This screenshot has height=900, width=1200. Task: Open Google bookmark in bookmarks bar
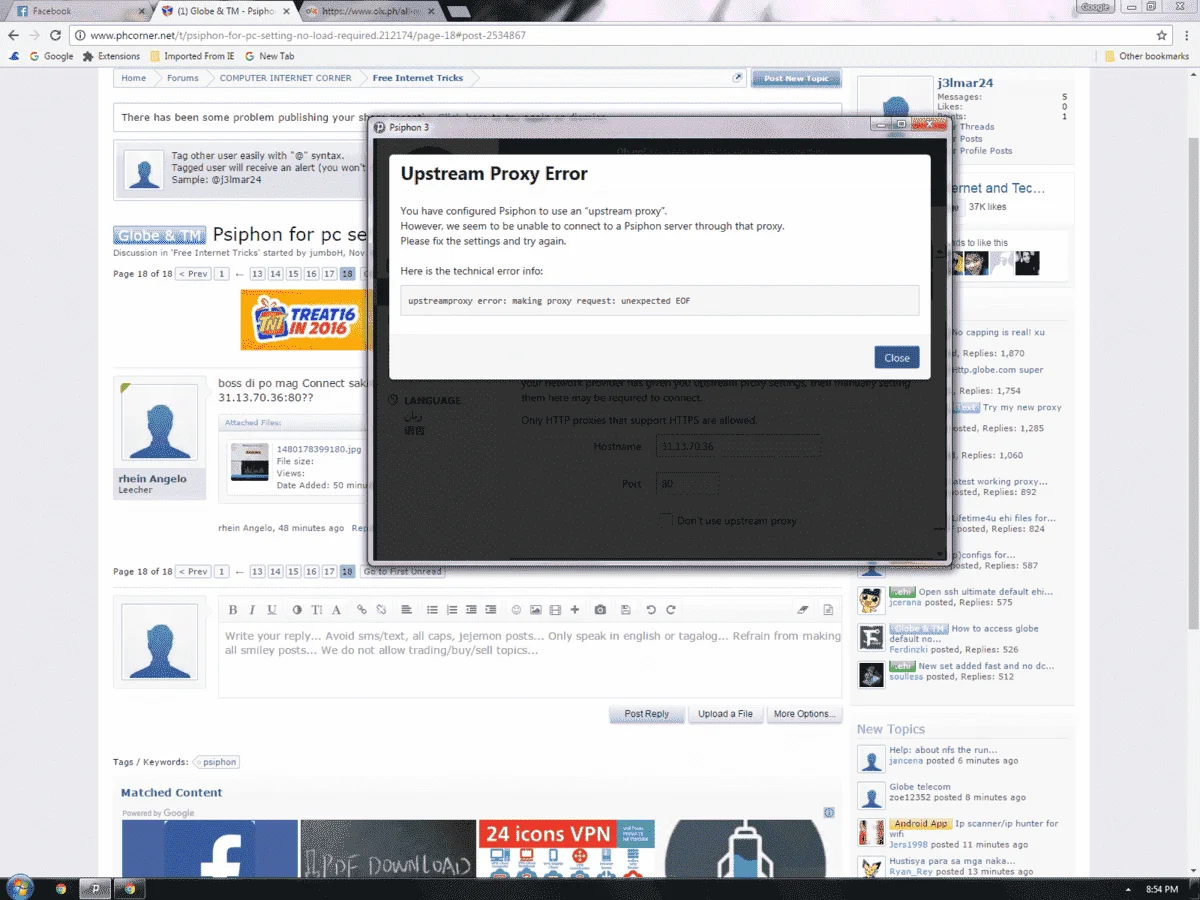[52, 56]
